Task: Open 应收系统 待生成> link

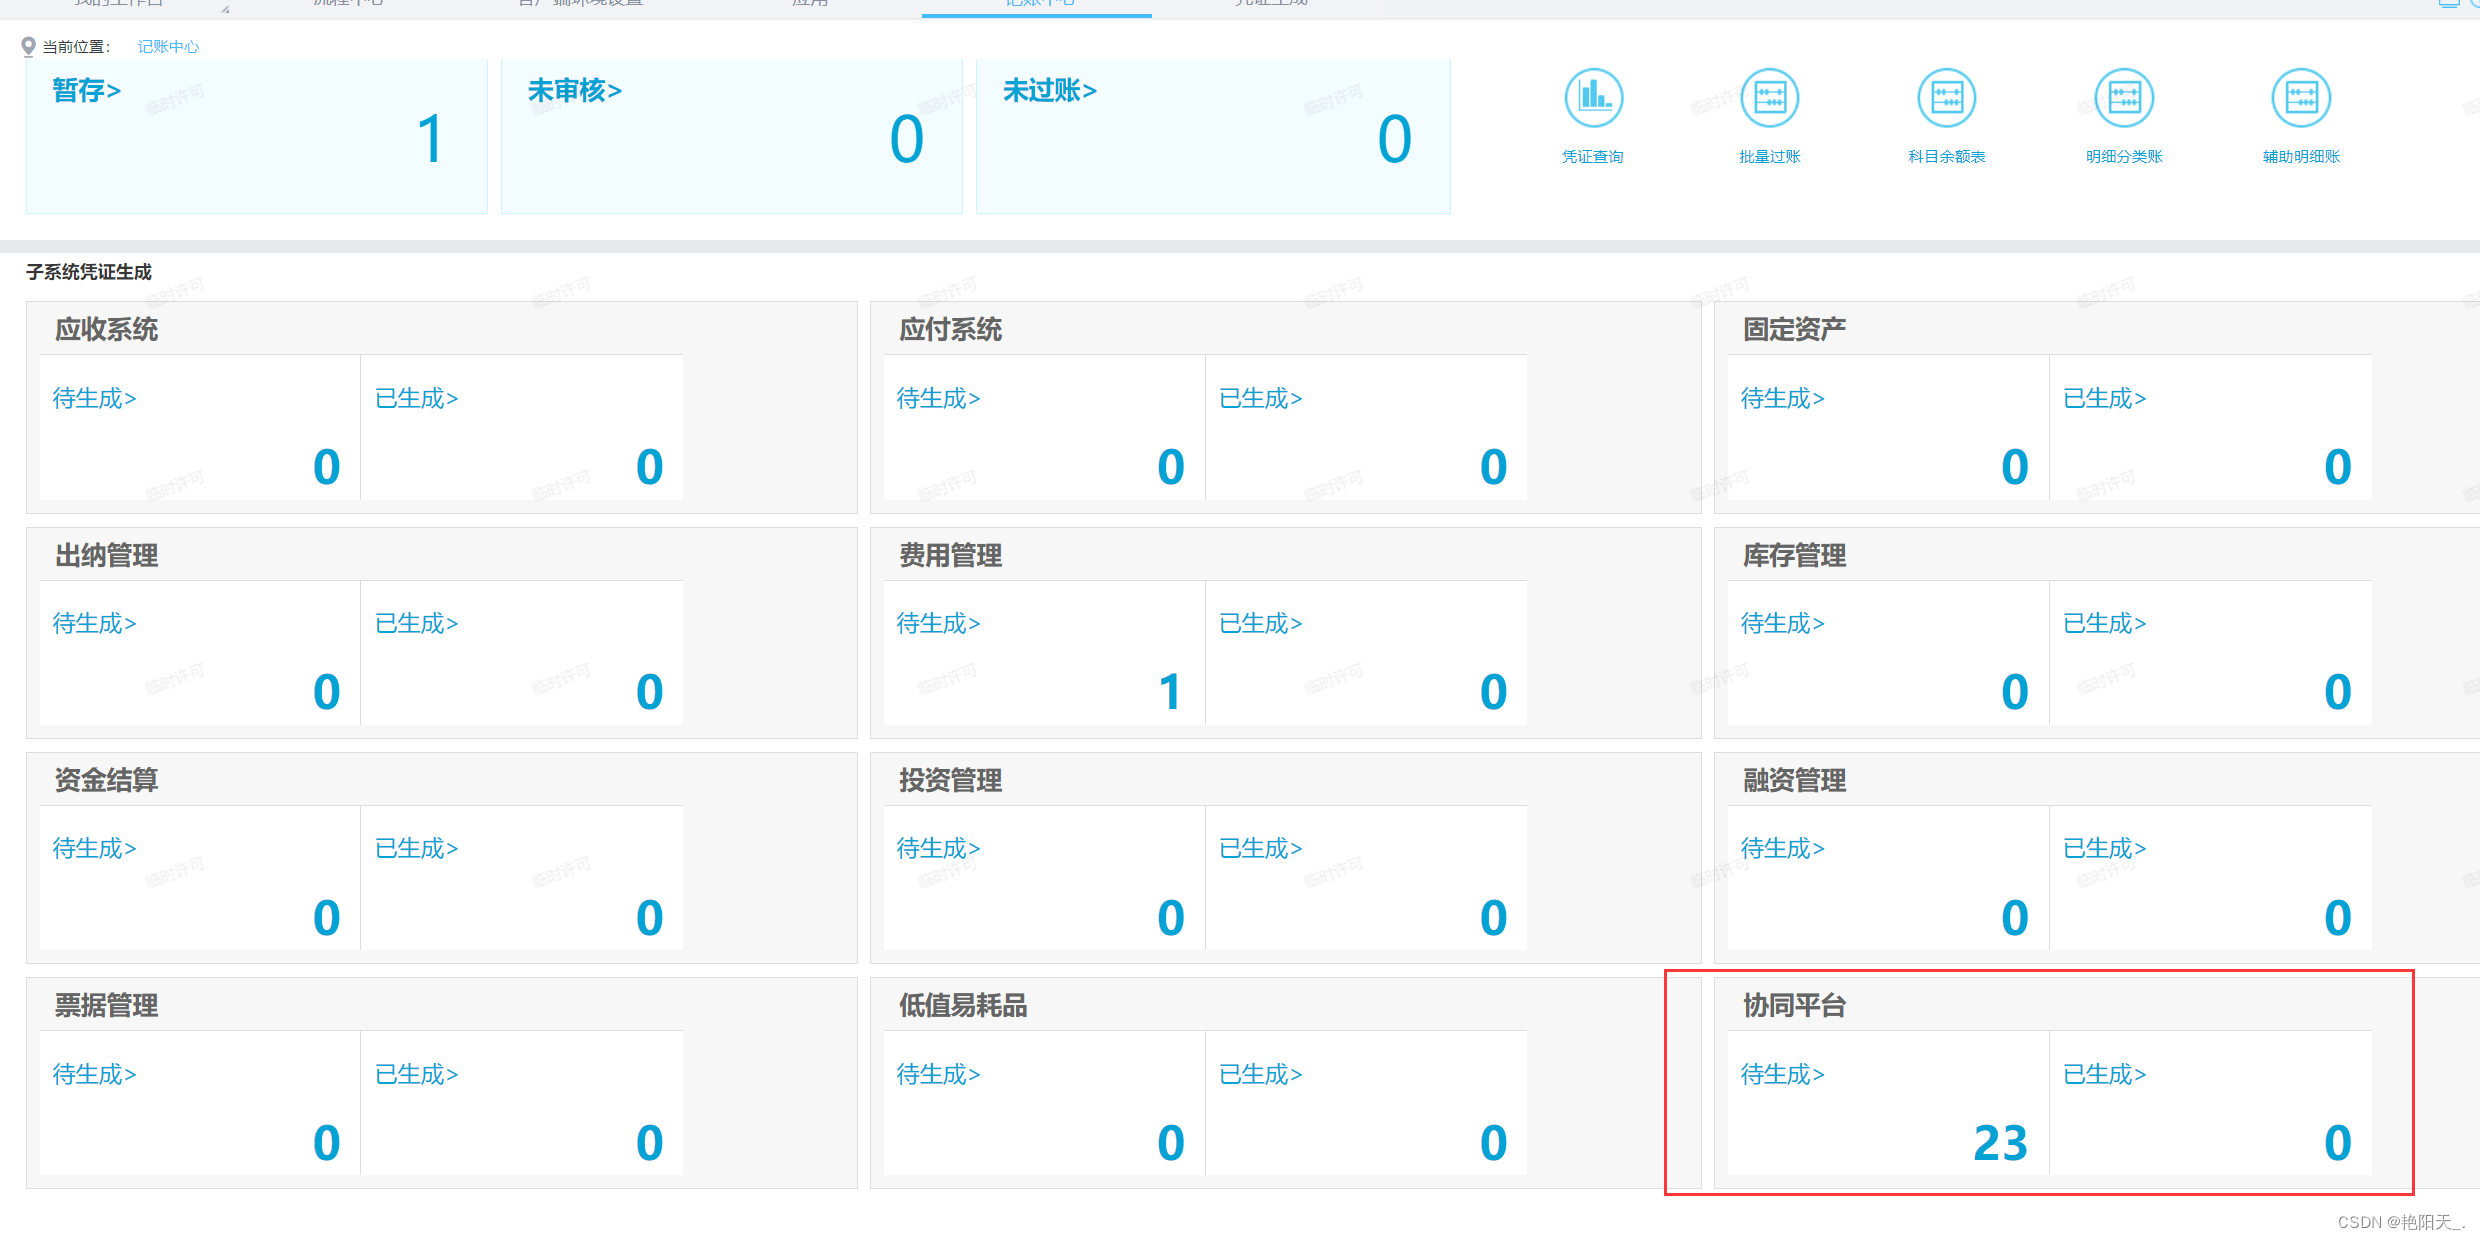Action: (95, 398)
